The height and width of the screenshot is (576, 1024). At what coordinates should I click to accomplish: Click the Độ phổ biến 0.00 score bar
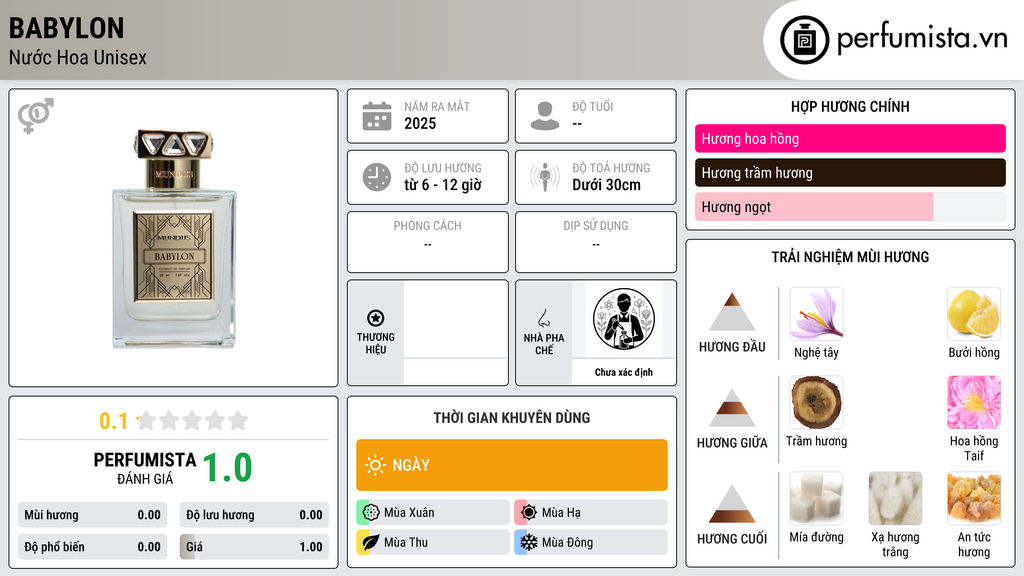(93, 547)
